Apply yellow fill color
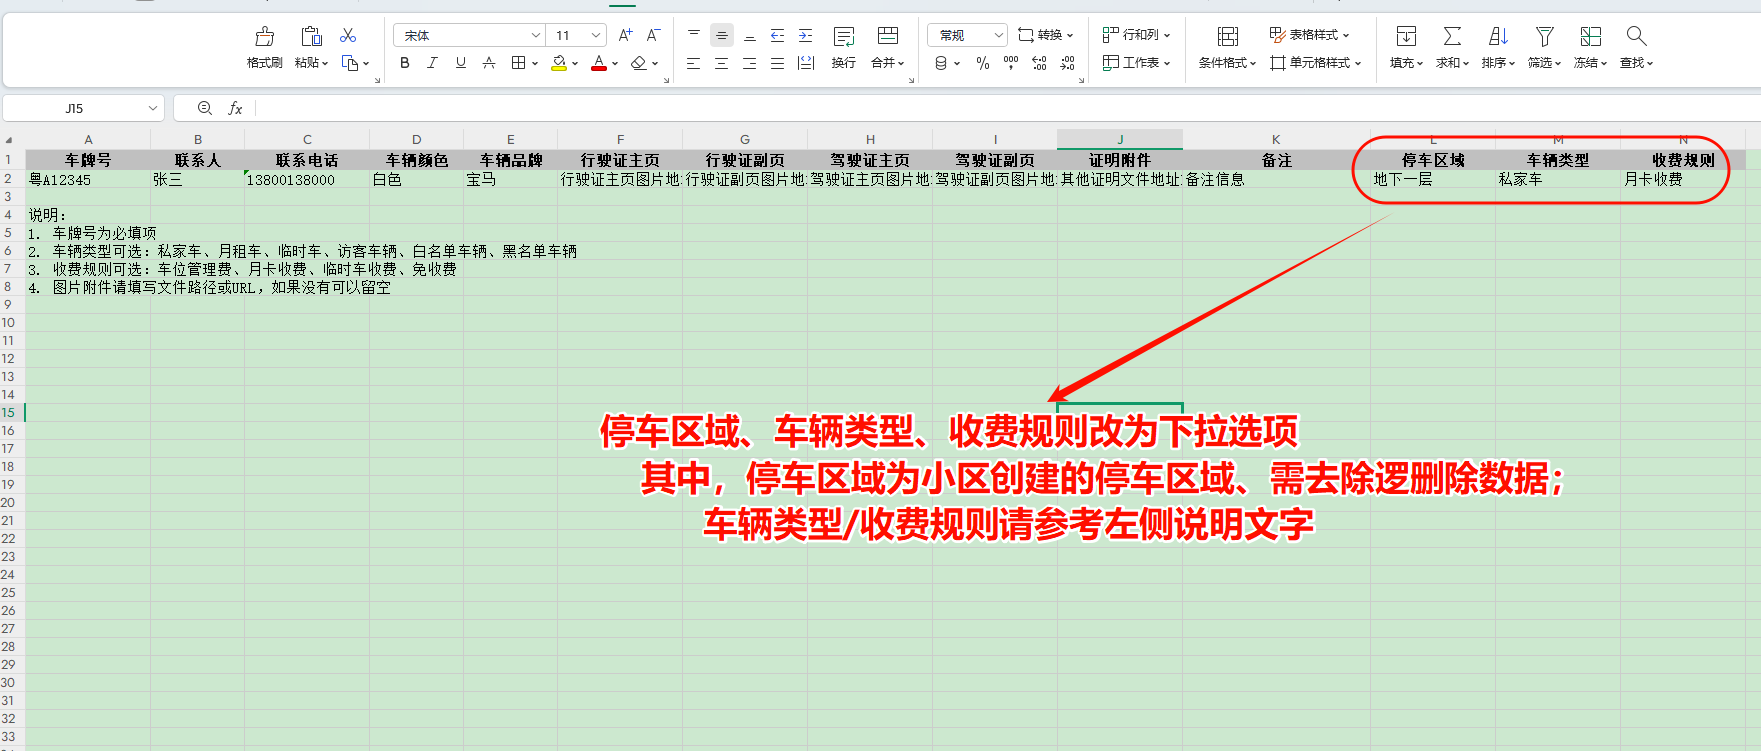The width and height of the screenshot is (1761, 751). 560,63
